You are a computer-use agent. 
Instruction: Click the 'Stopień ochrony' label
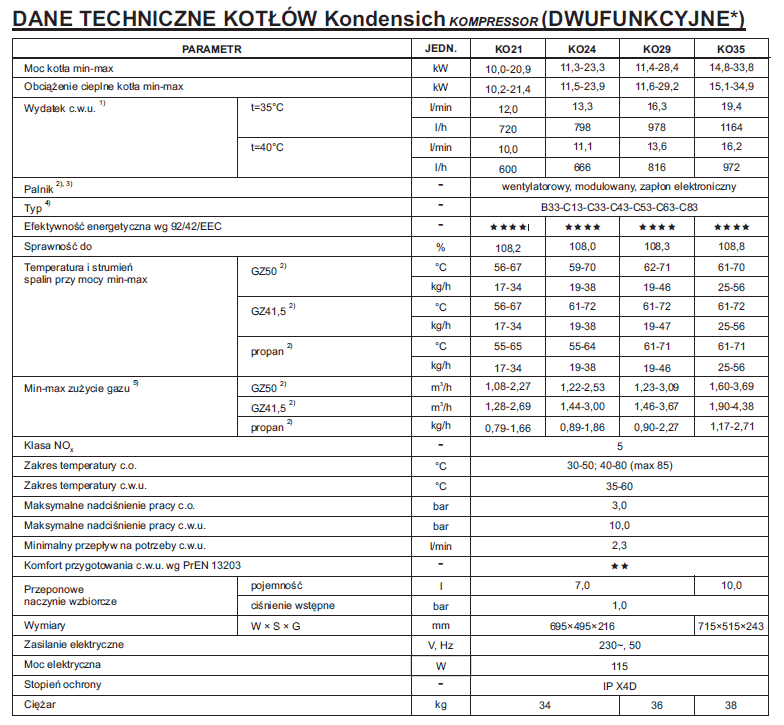(62, 685)
